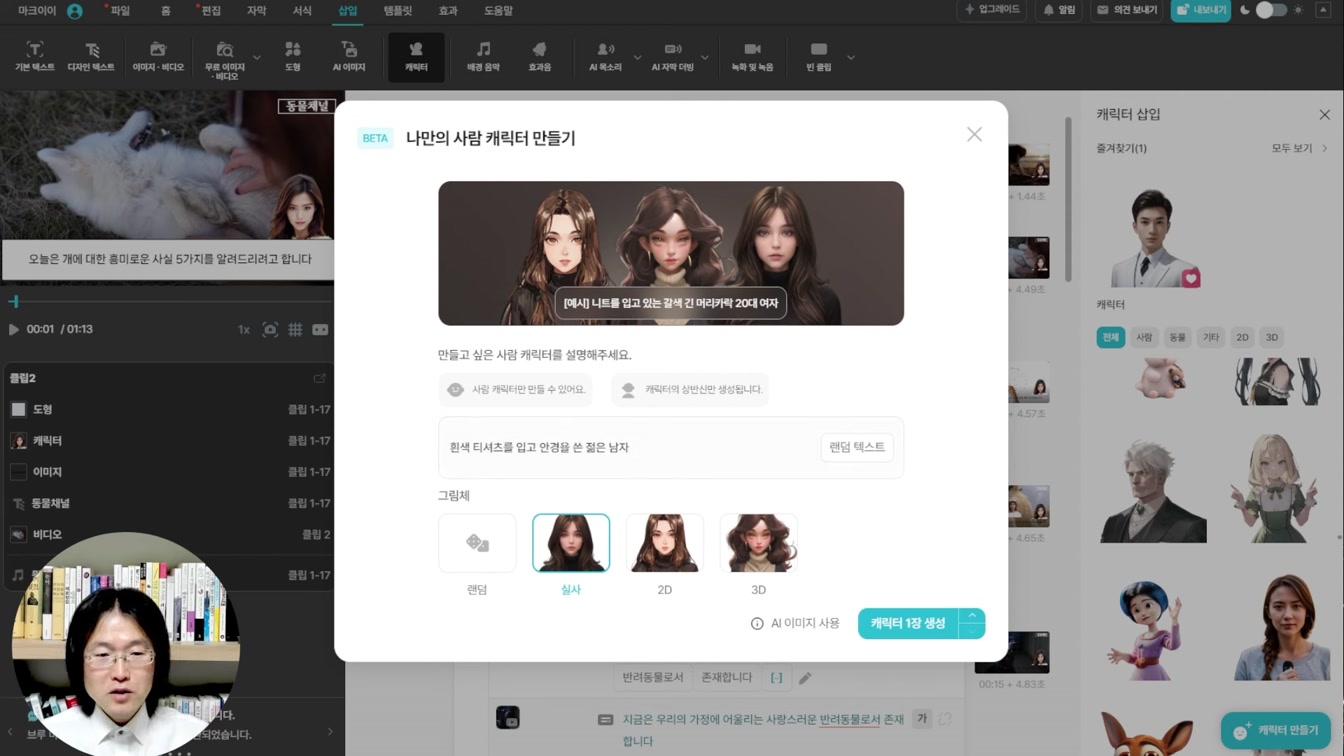The width and height of the screenshot is (1344, 756).
Task: Filter characters by 전체
Action: click(1110, 337)
